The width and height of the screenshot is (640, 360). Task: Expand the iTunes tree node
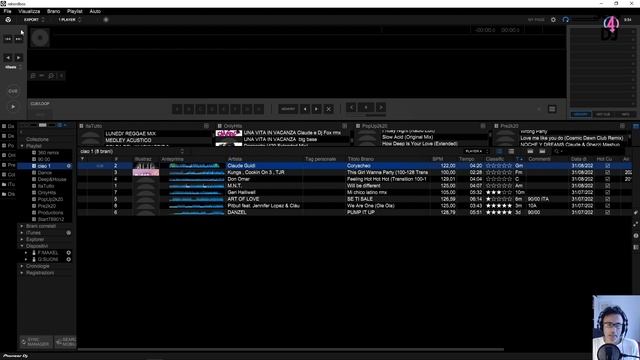(22, 233)
